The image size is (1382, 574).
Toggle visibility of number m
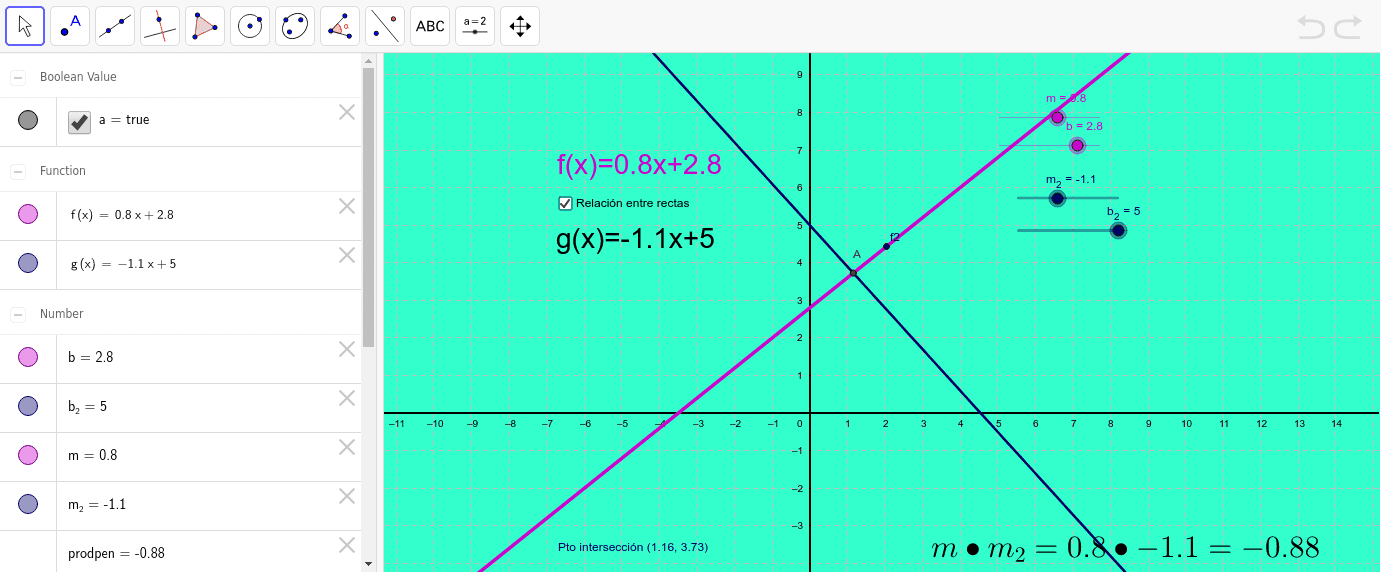coord(28,455)
